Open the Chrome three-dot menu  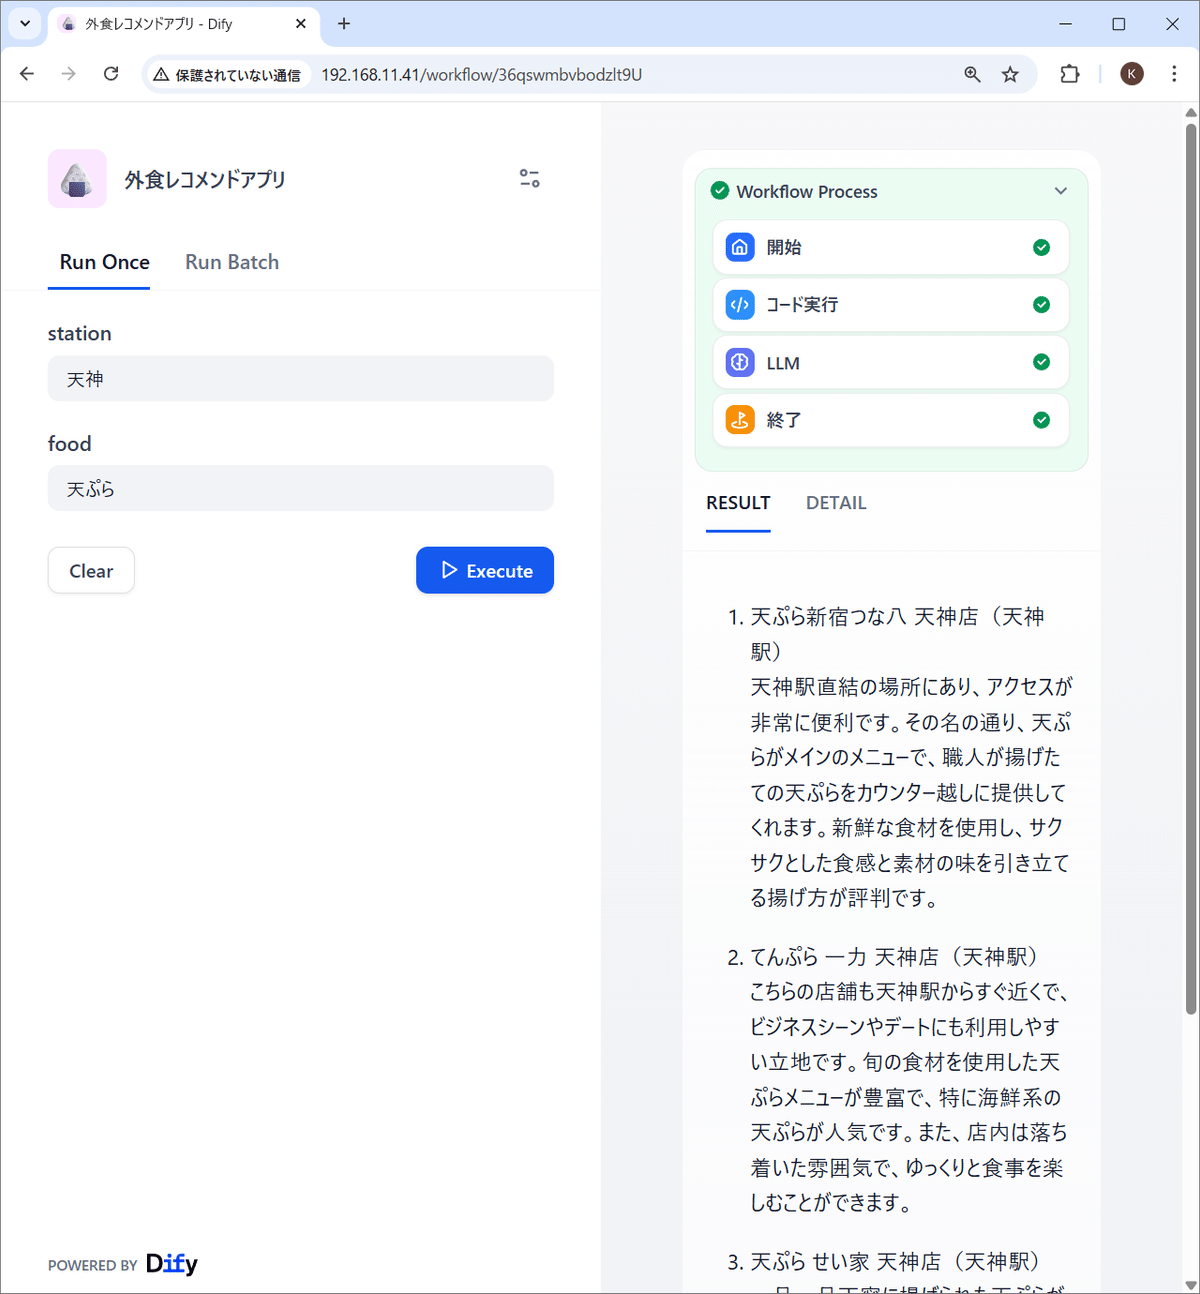(x=1174, y=74)
